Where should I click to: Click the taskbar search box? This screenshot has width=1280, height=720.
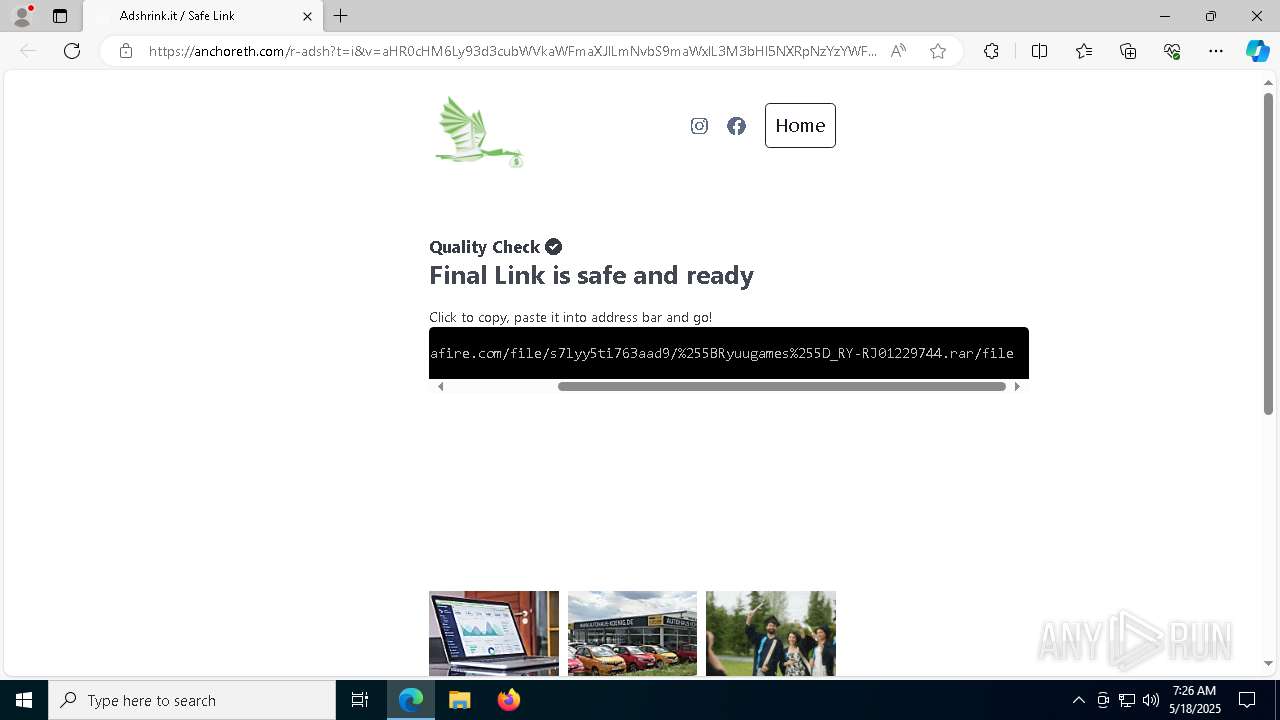pyautogui.click(x=192, y=700)
